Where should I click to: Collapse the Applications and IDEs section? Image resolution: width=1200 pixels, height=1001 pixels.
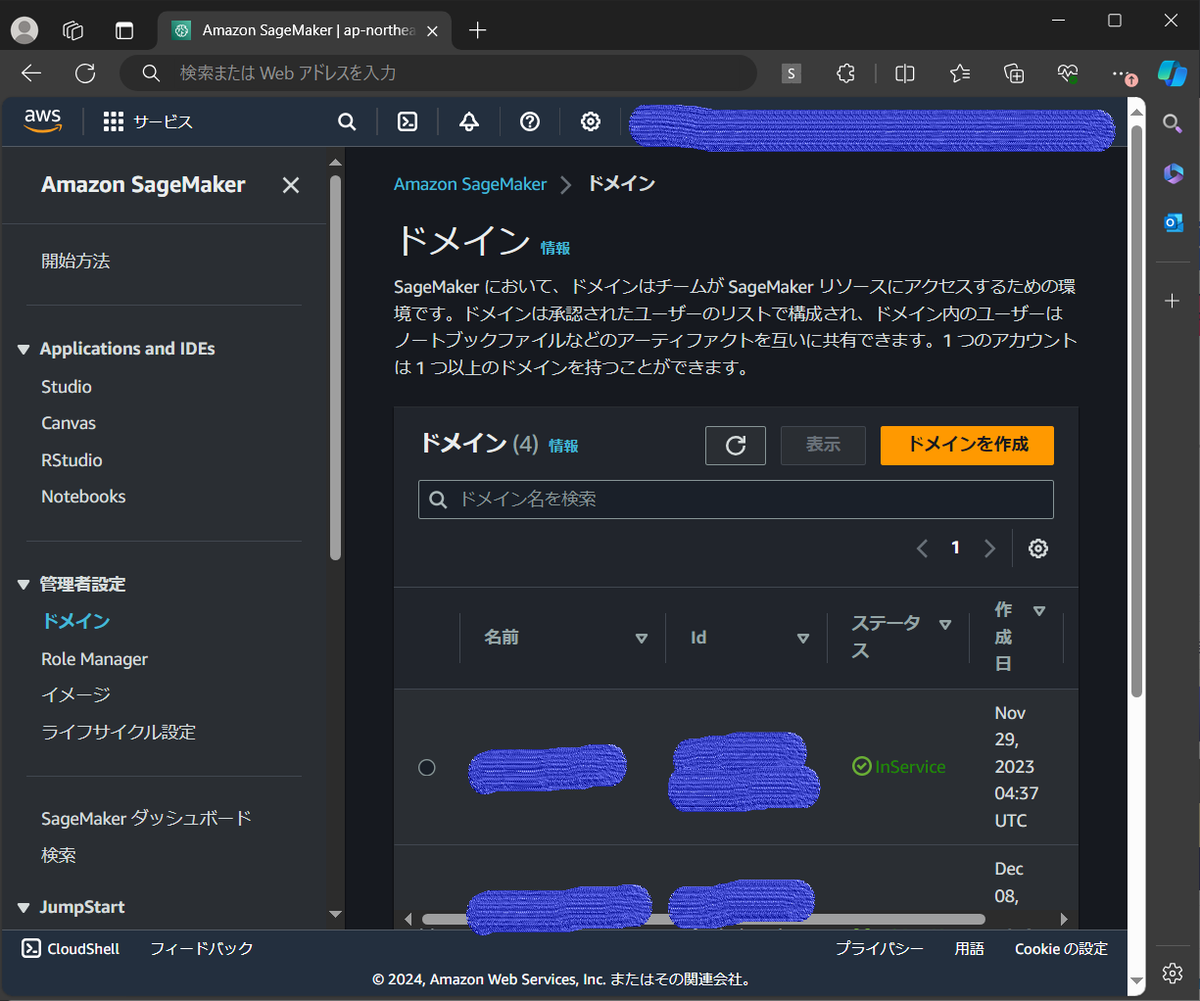pyautogui.click(x=25, y=349)
